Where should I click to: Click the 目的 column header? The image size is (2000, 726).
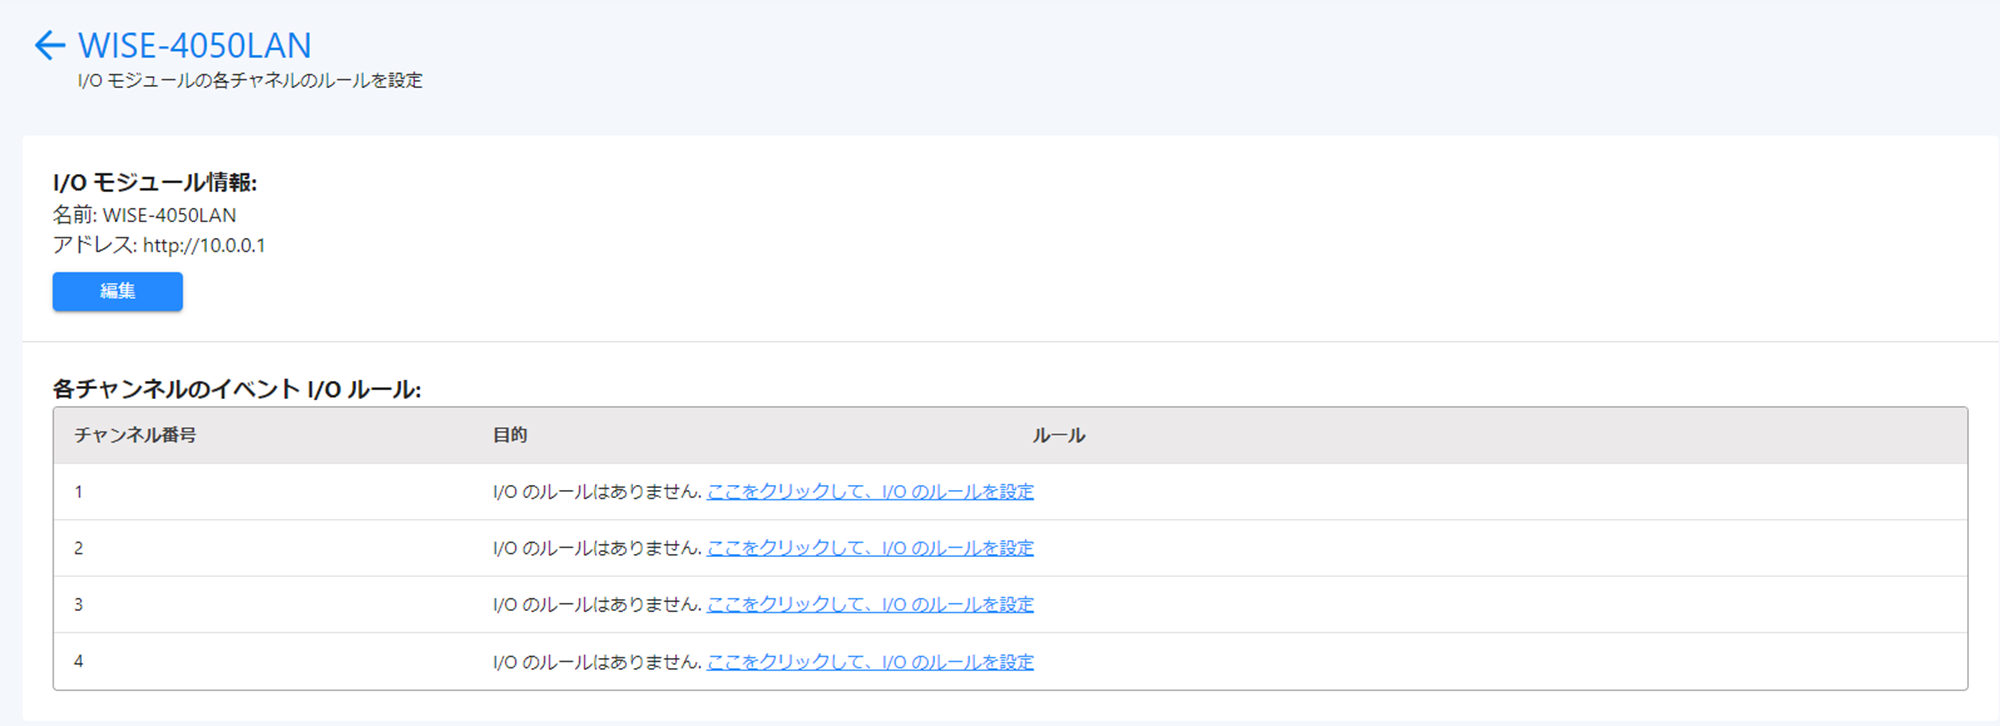[510, 435]
